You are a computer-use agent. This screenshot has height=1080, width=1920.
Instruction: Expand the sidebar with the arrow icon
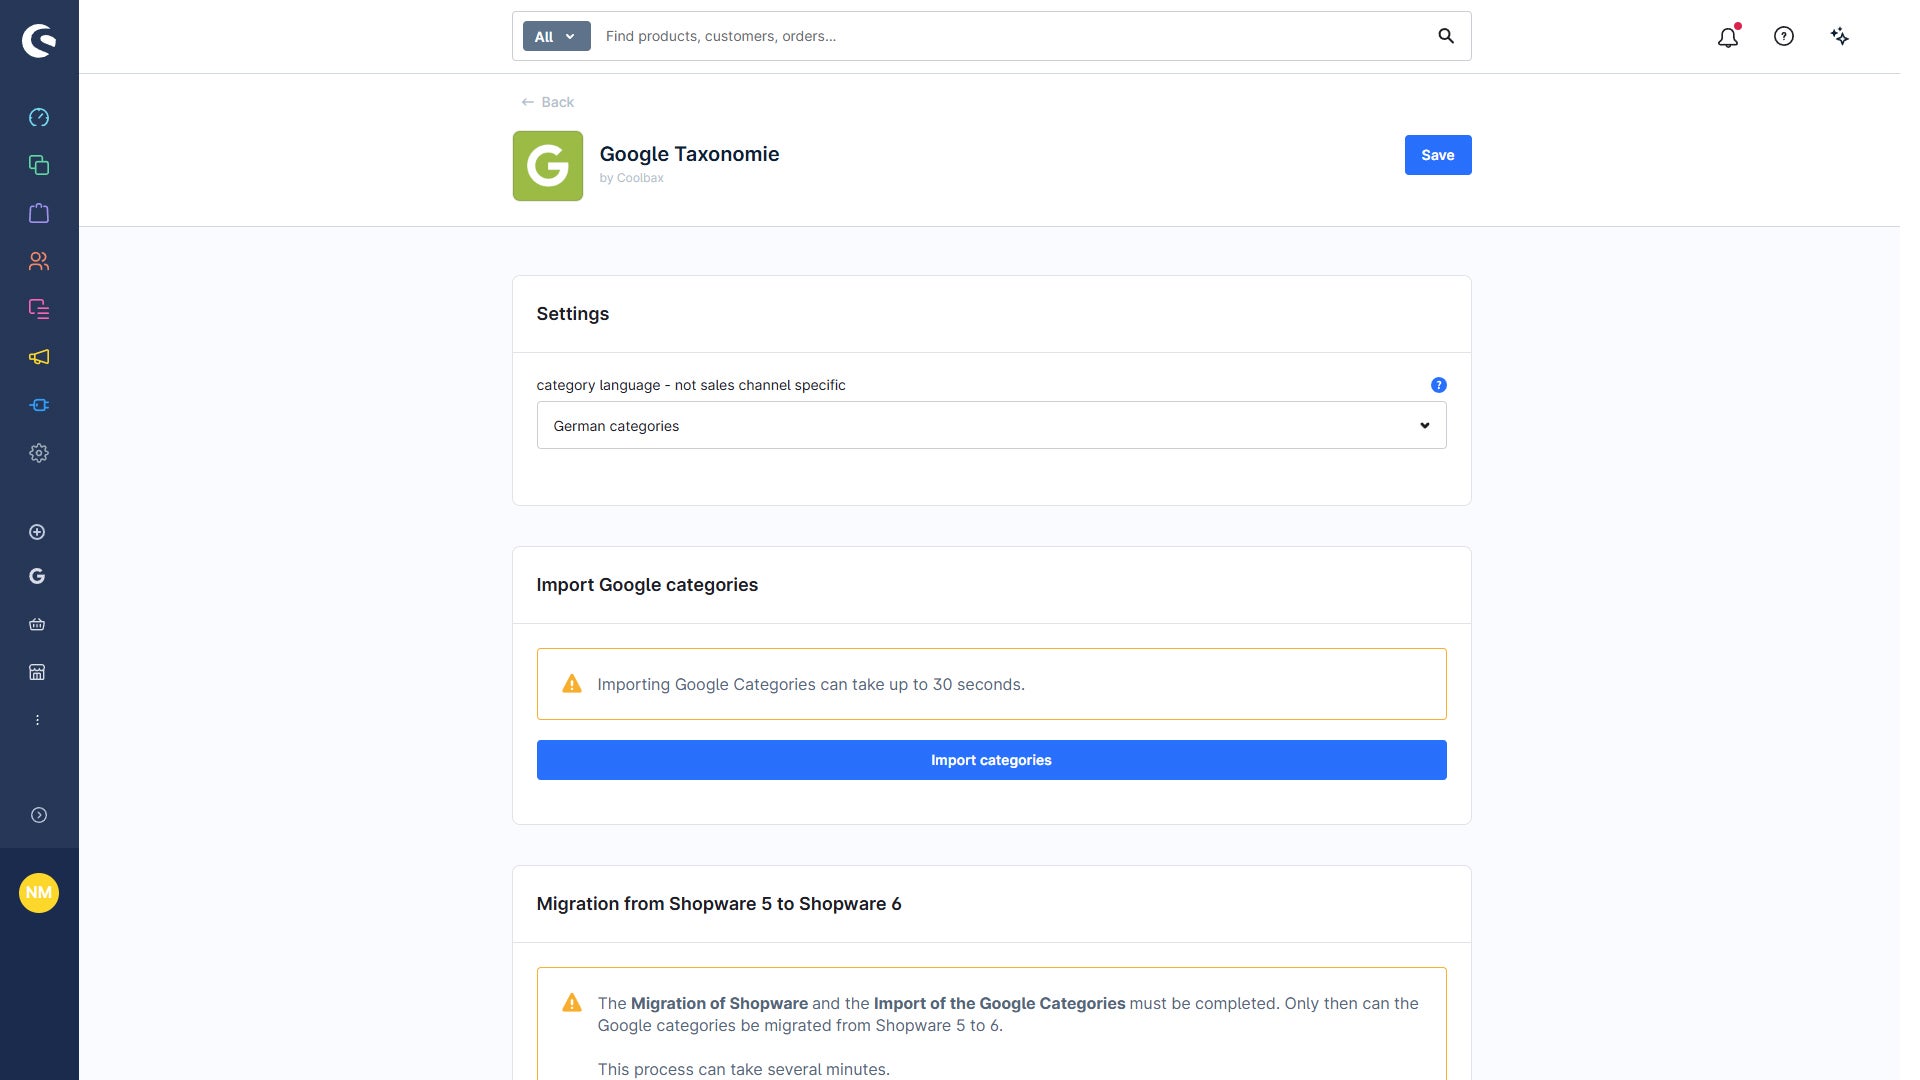coord(39,815)
